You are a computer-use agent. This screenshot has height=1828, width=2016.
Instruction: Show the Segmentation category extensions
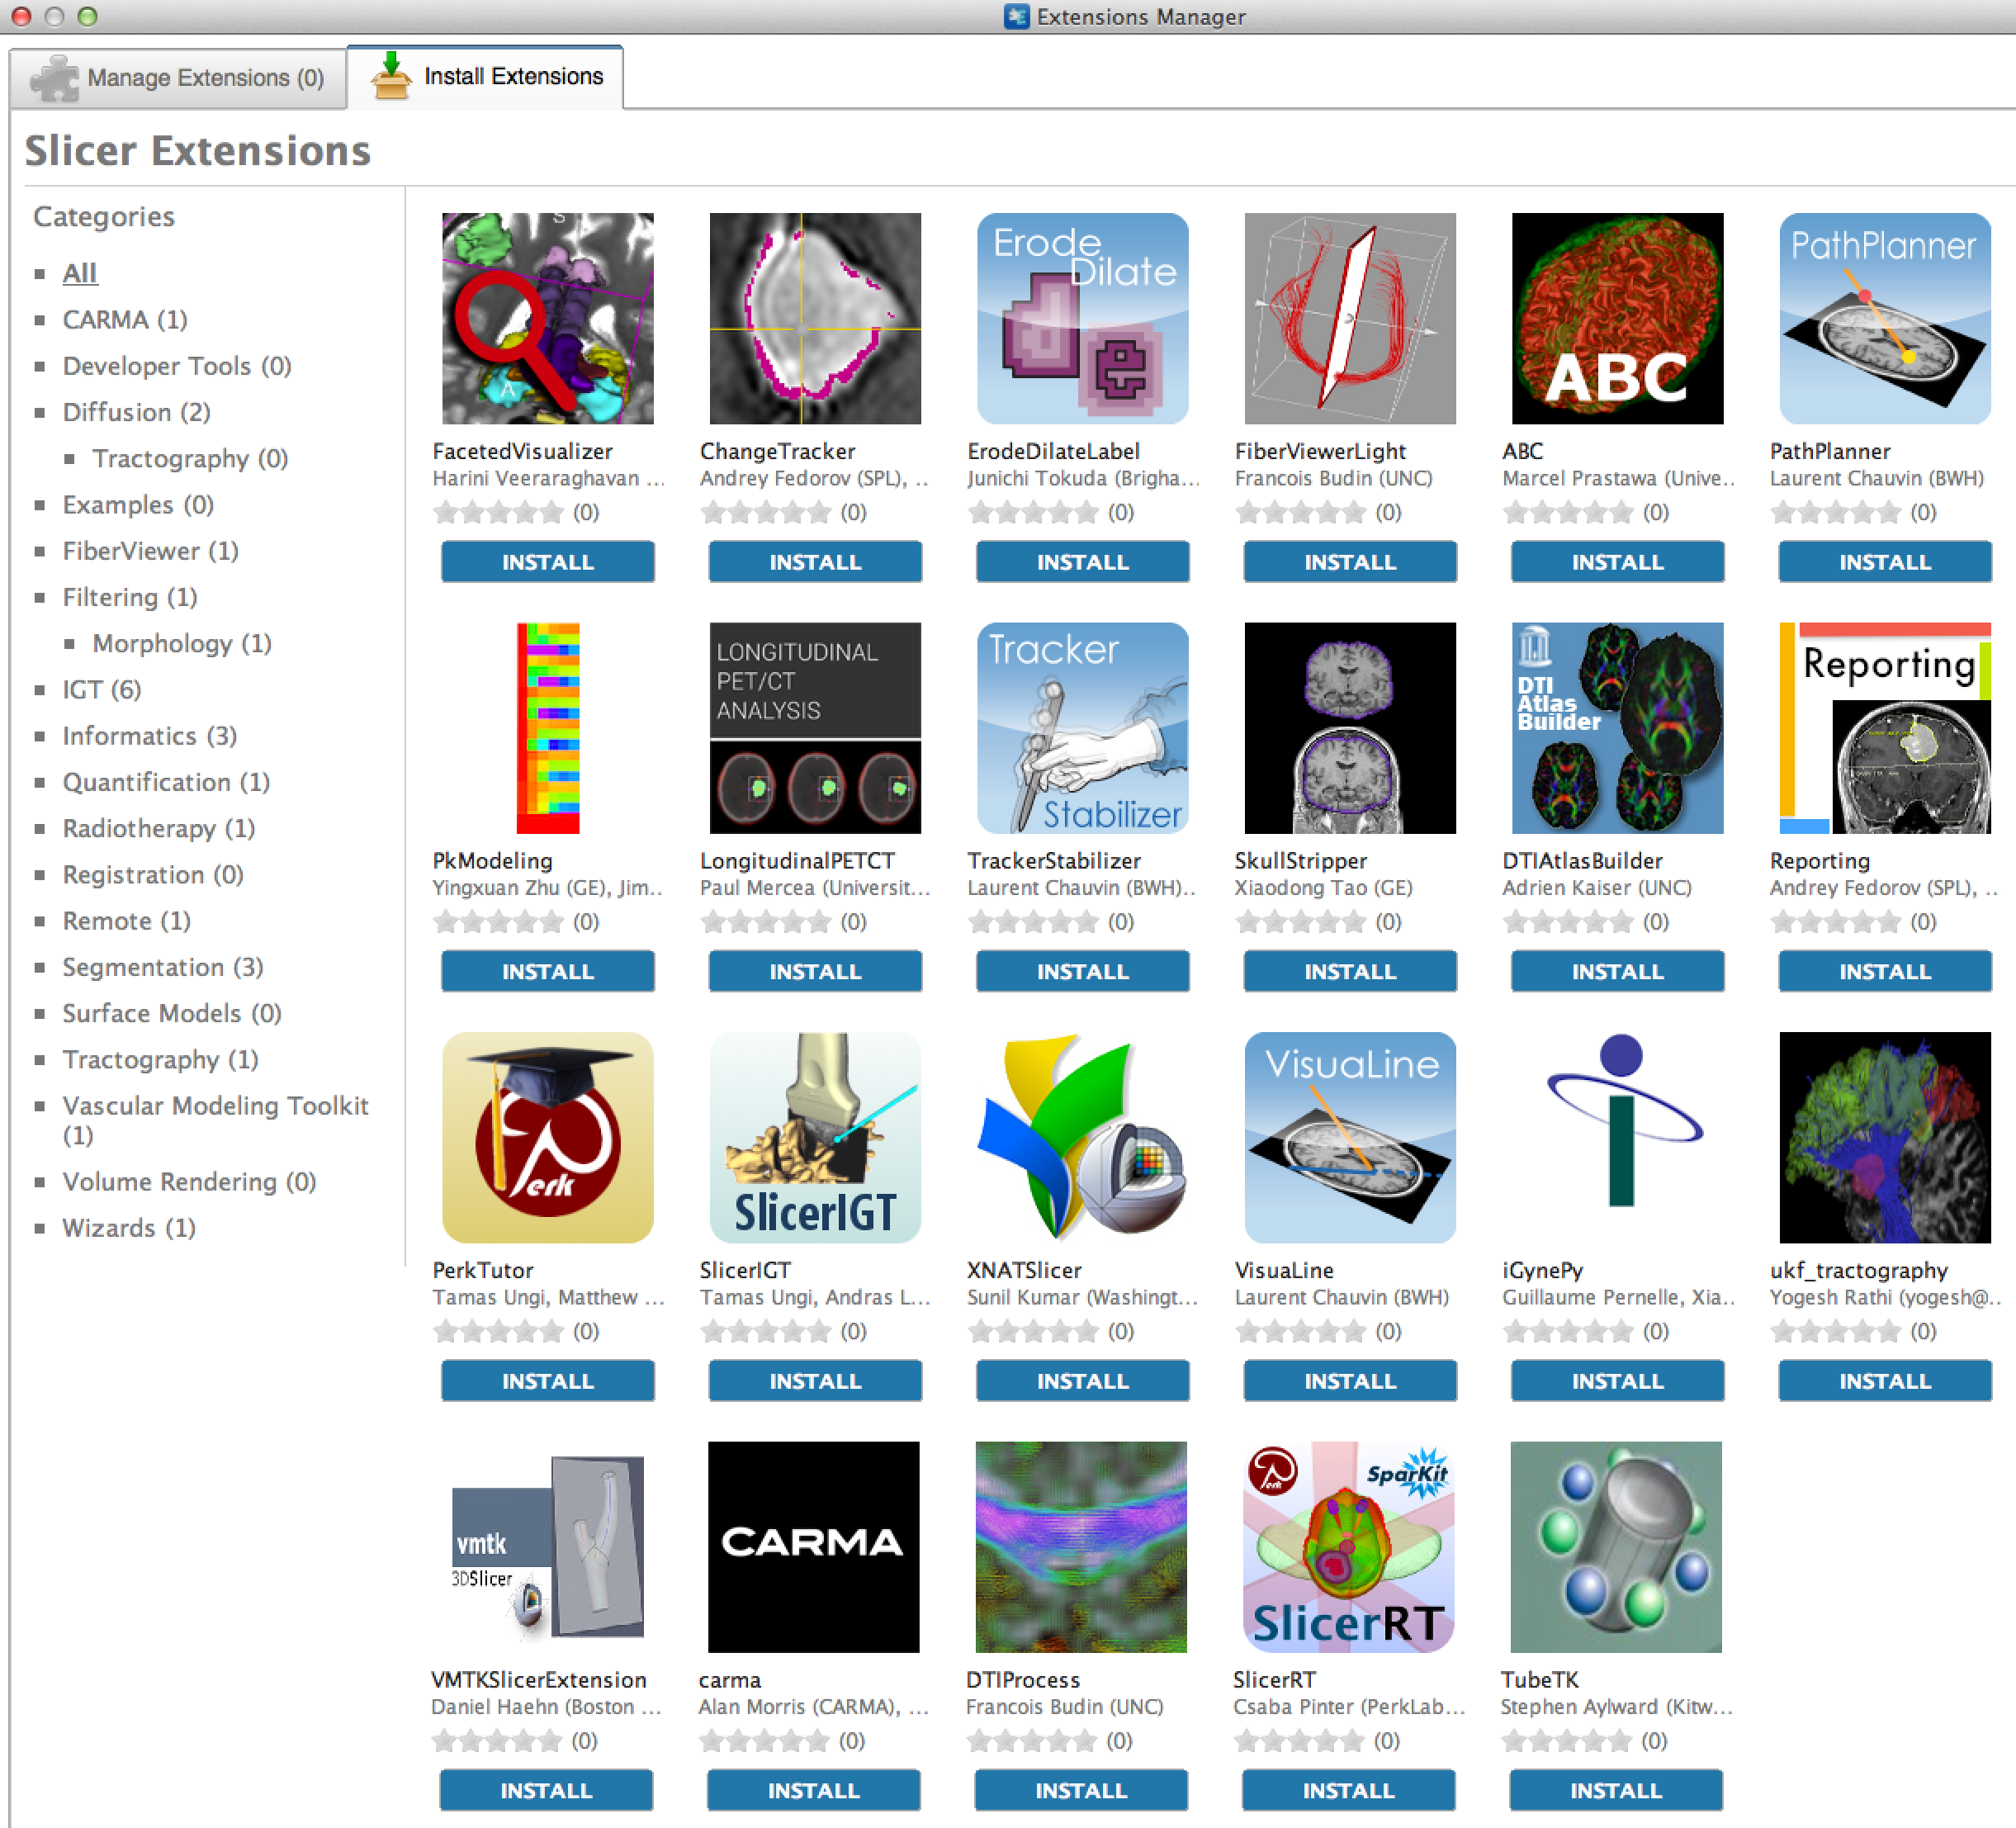tap(162, 967)
